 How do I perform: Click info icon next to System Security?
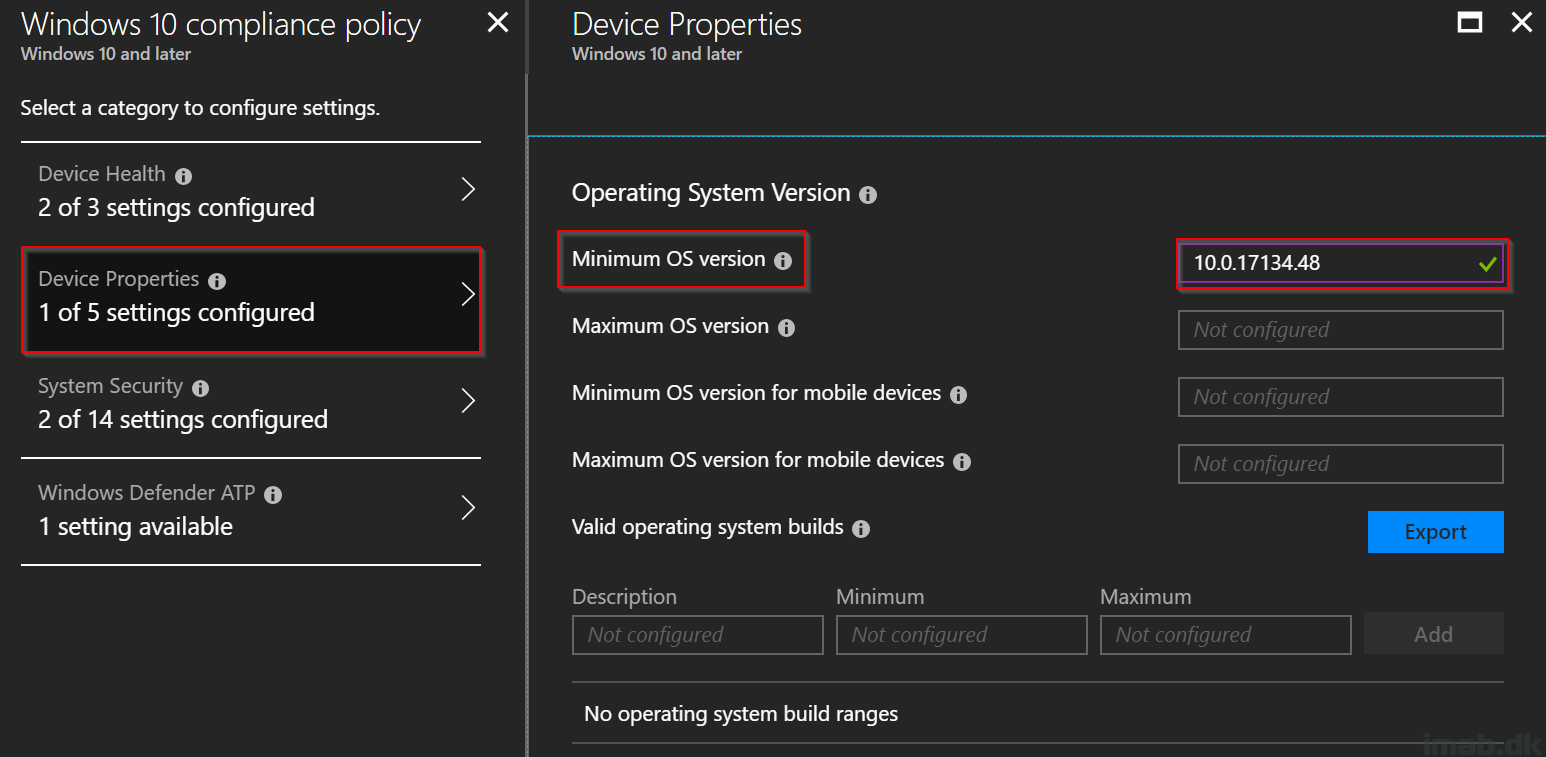(200, 388)
